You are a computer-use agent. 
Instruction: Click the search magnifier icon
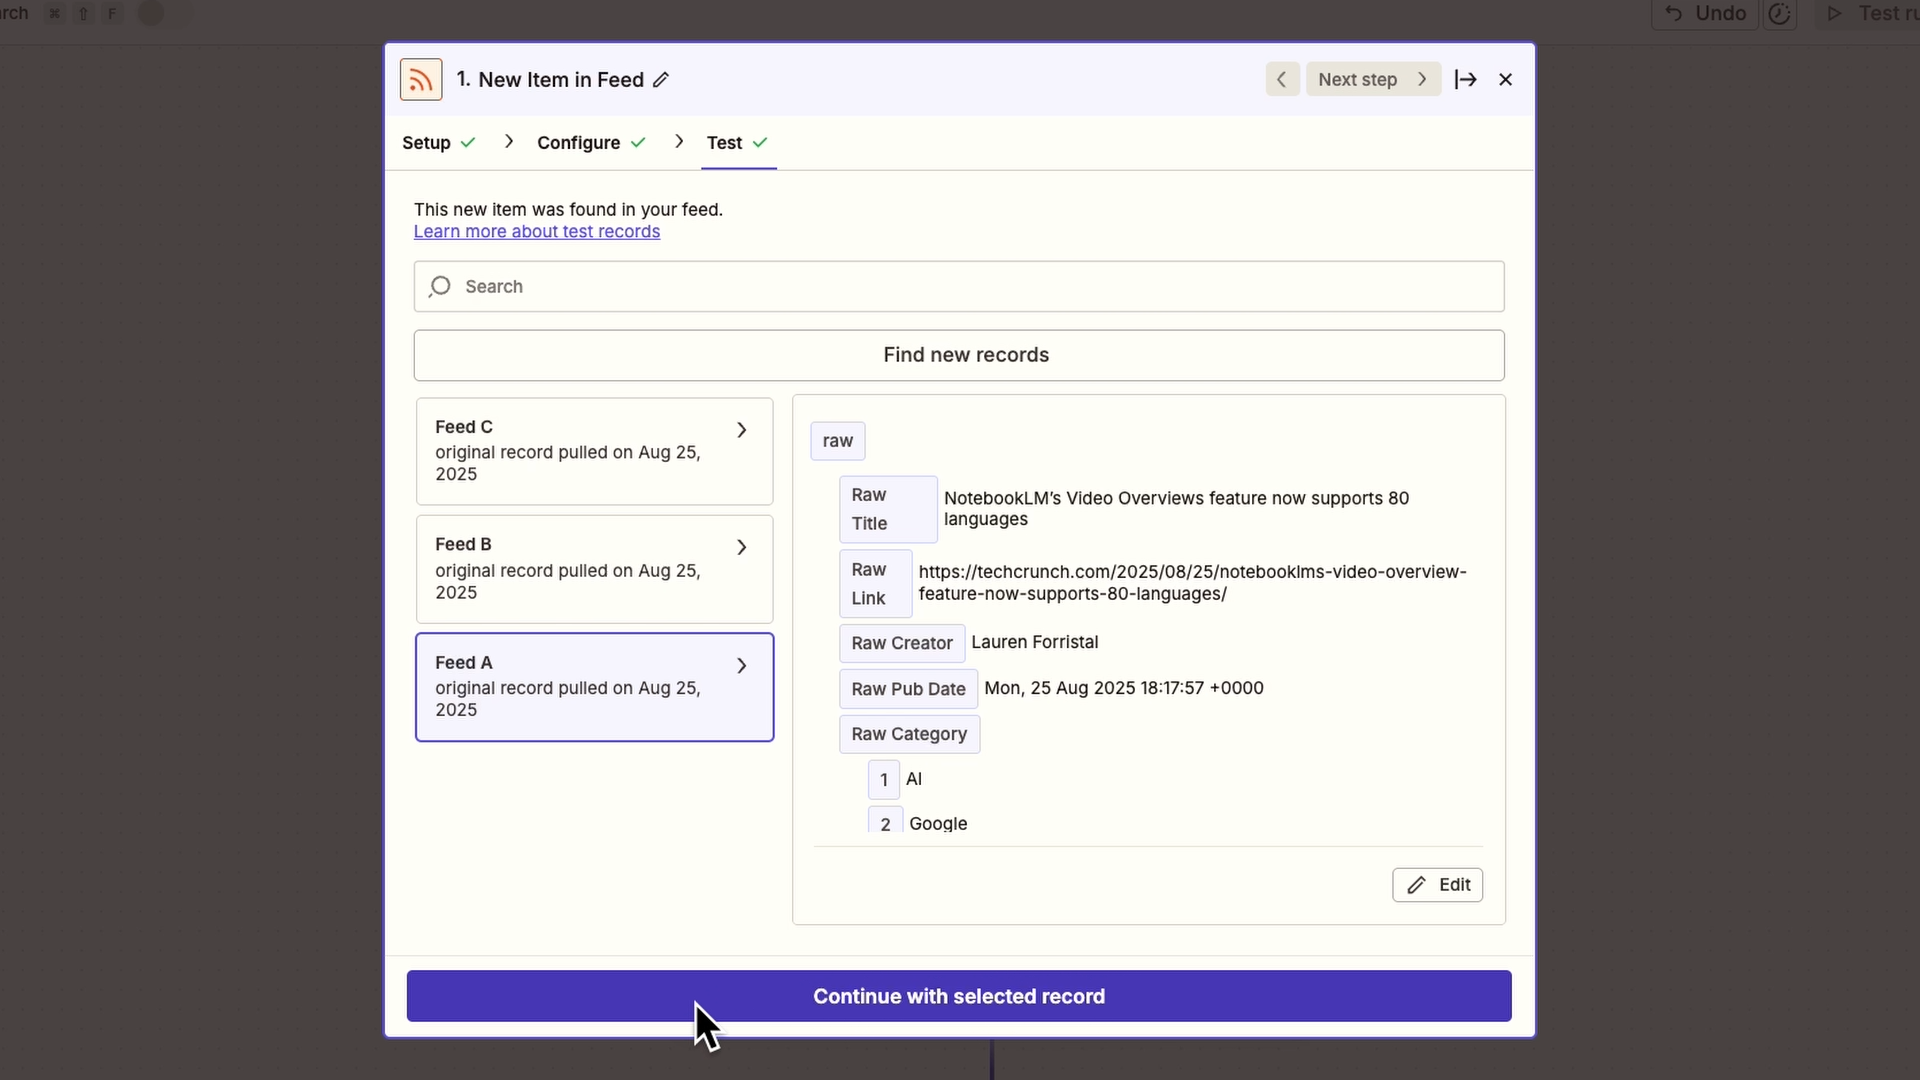[x=440, y=287]
